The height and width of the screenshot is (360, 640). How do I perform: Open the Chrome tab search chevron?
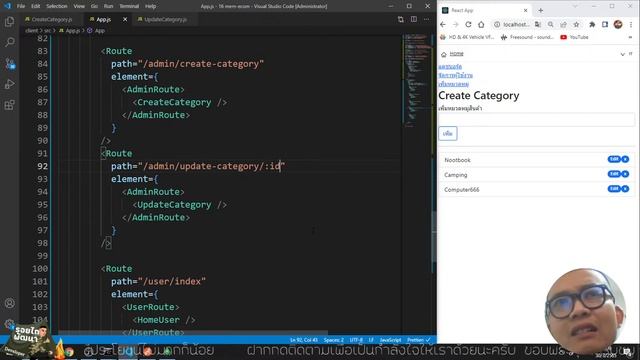coord(575,6)
